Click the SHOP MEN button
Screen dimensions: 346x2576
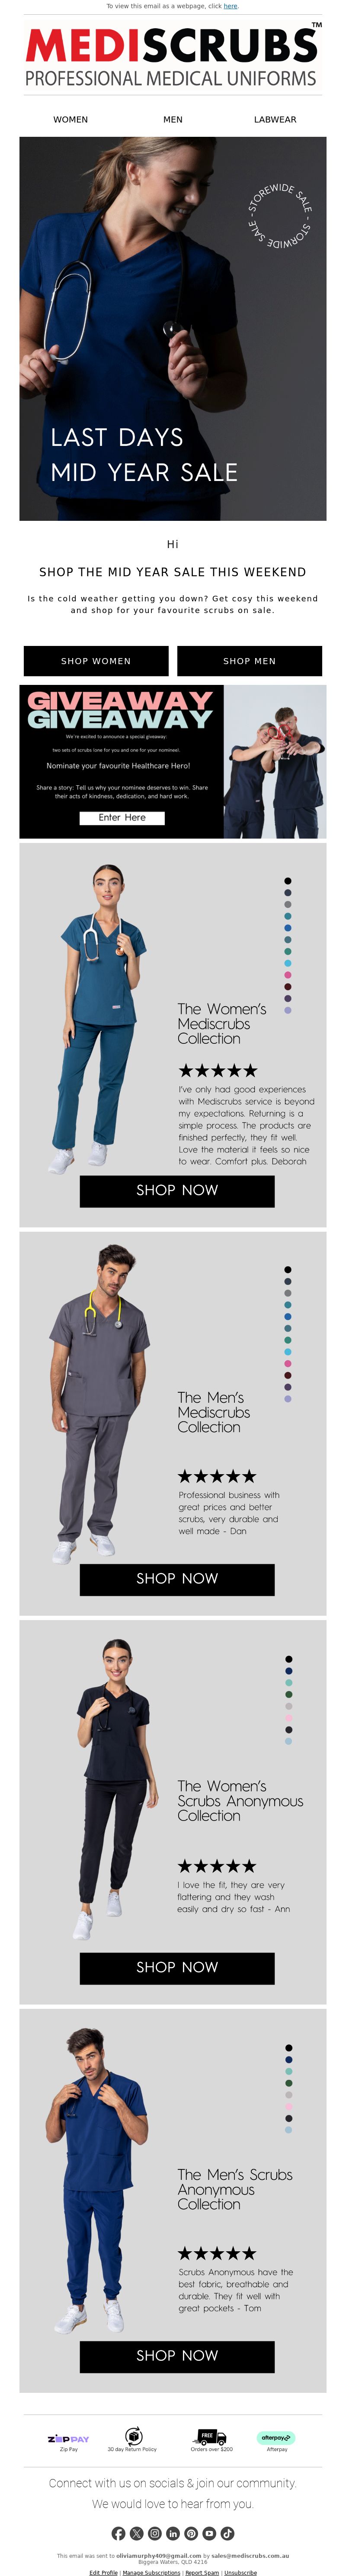coord(250,660)
